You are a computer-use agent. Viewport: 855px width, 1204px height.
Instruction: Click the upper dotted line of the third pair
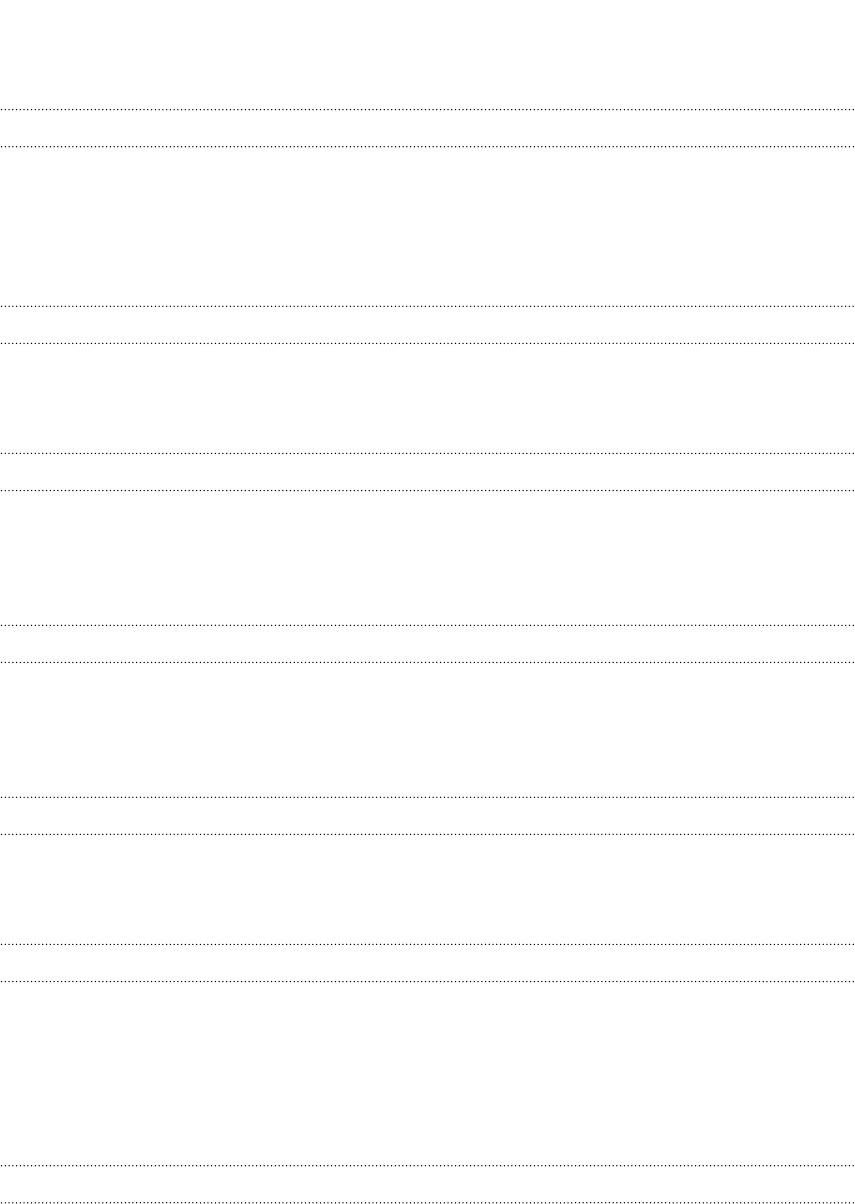point(427,454)
